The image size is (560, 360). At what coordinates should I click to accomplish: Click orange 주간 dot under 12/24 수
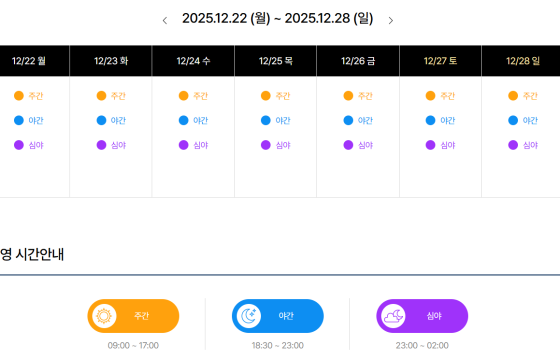click(x=184, y=96)
